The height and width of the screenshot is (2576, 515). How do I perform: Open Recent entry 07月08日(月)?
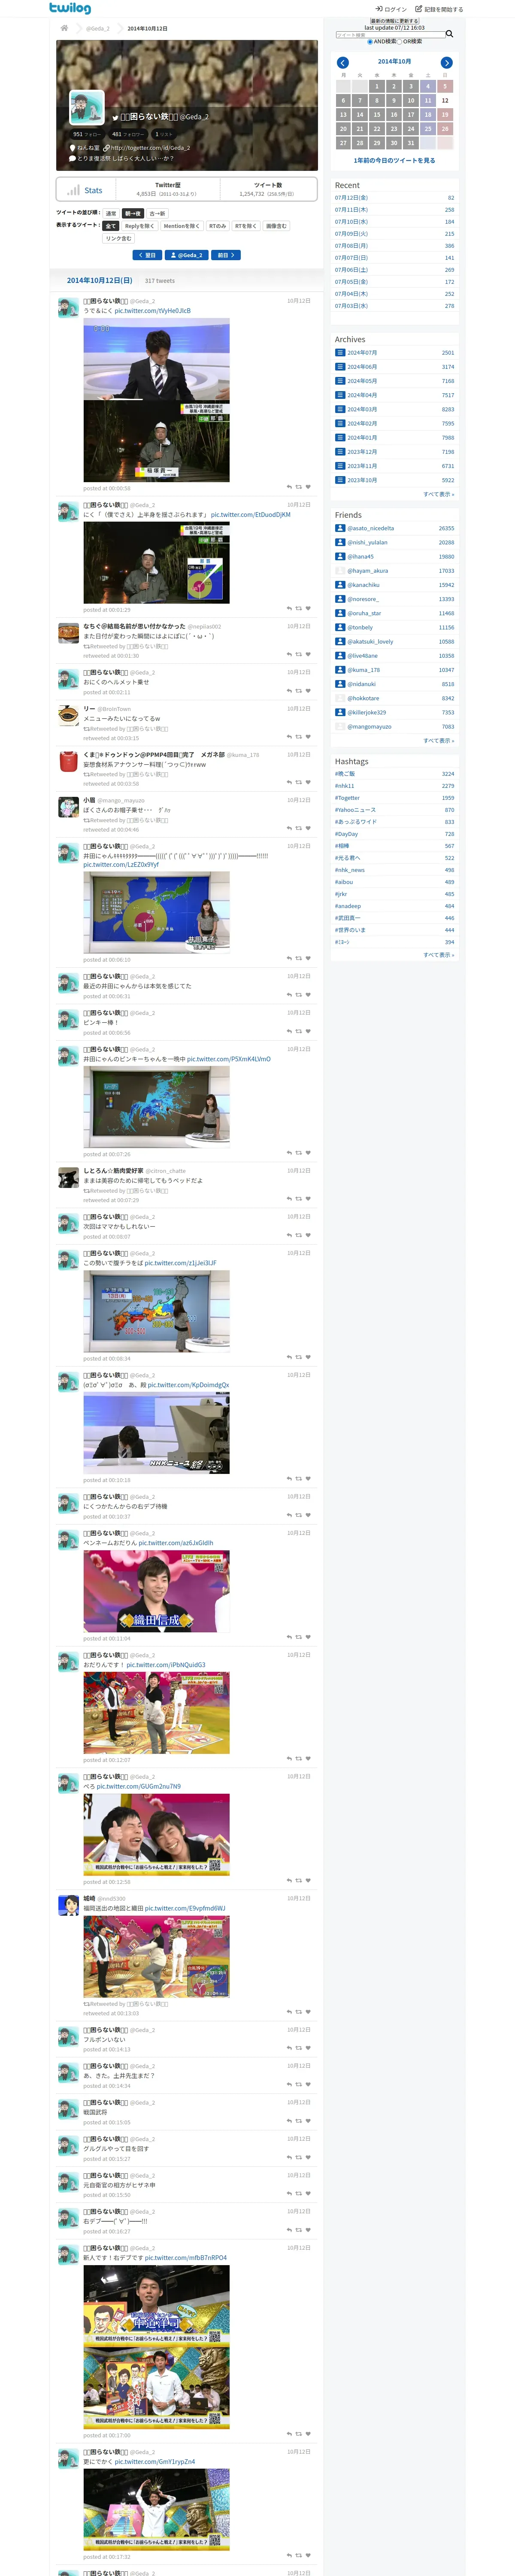pos(351,246)
